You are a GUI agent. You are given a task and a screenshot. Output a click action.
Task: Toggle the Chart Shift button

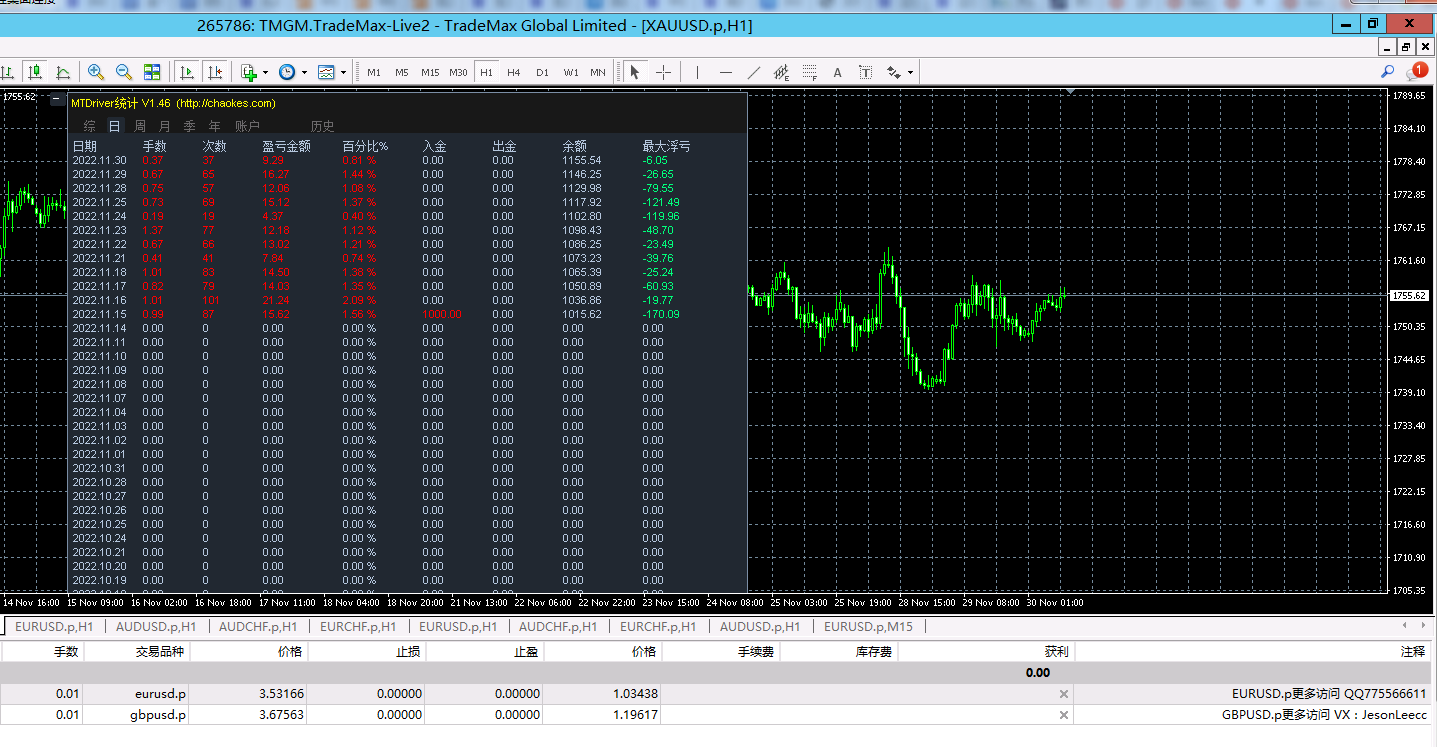coord(215,72)
